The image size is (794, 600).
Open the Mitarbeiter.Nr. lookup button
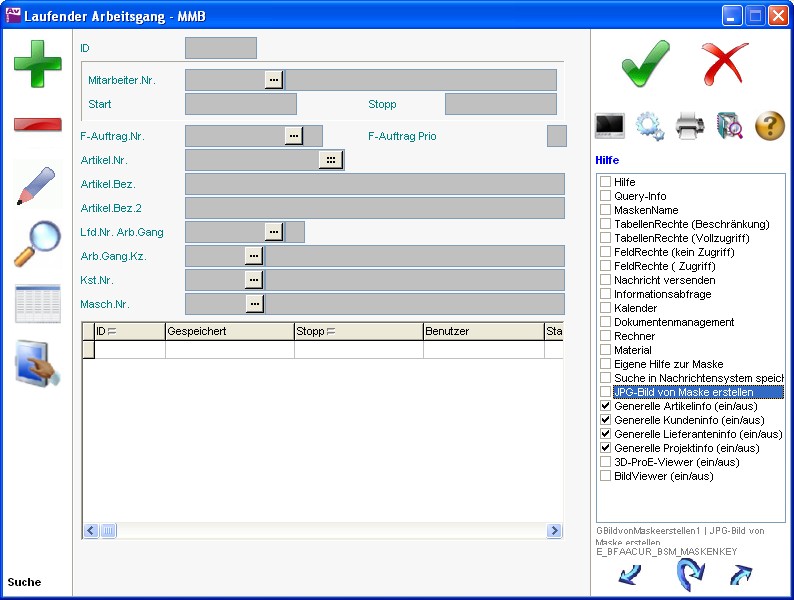coord(274,80)
